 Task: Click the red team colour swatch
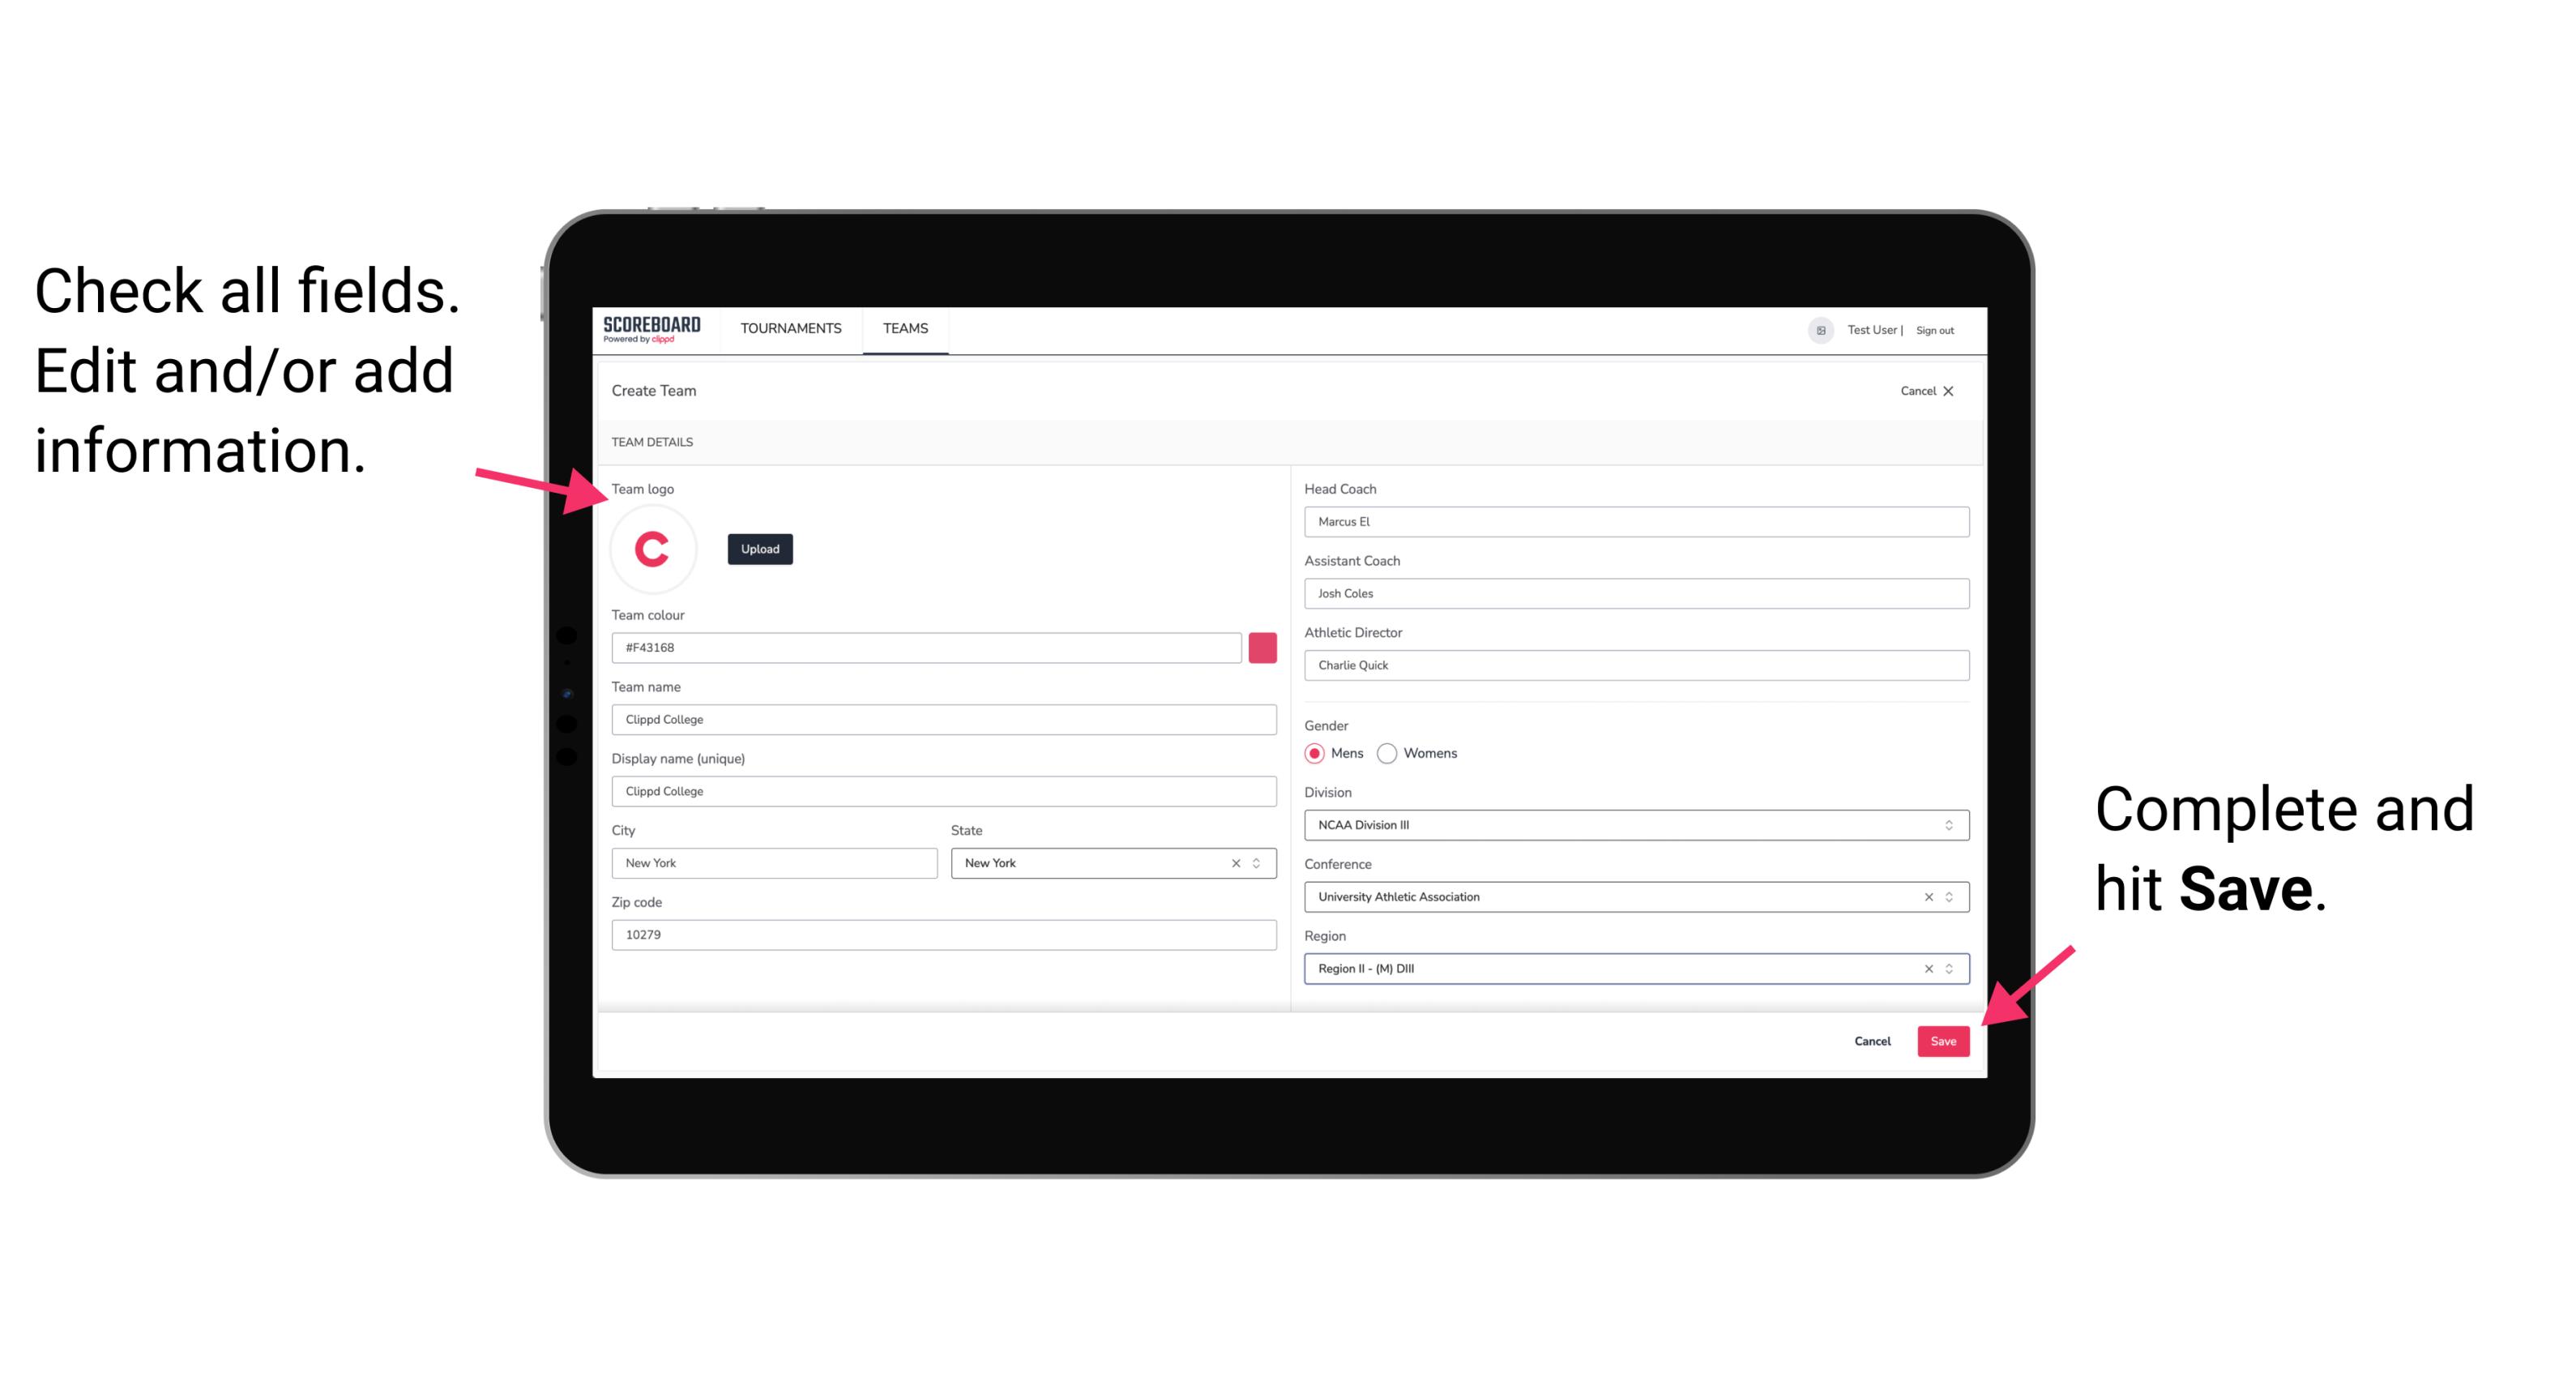click(1262, 647)
